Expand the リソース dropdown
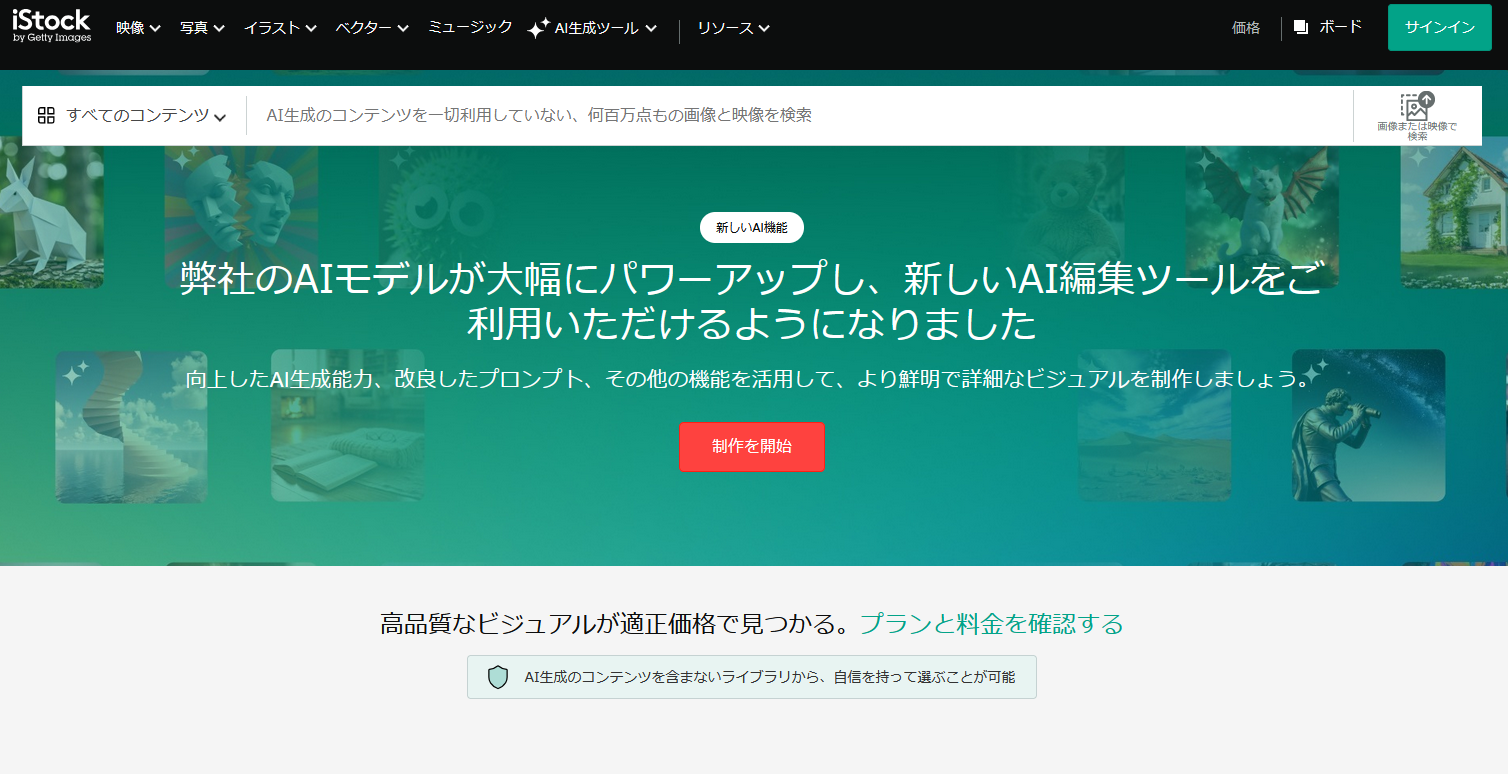Screen dimensions: 1508x774 (x=735, y=28)
